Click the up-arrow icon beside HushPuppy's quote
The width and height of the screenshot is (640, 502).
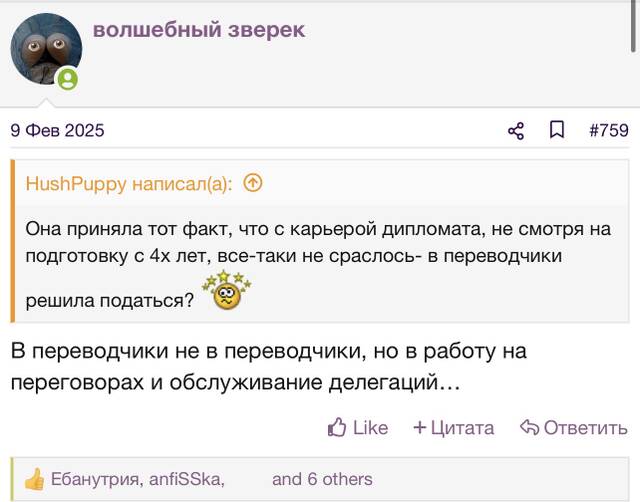(253, 183)
